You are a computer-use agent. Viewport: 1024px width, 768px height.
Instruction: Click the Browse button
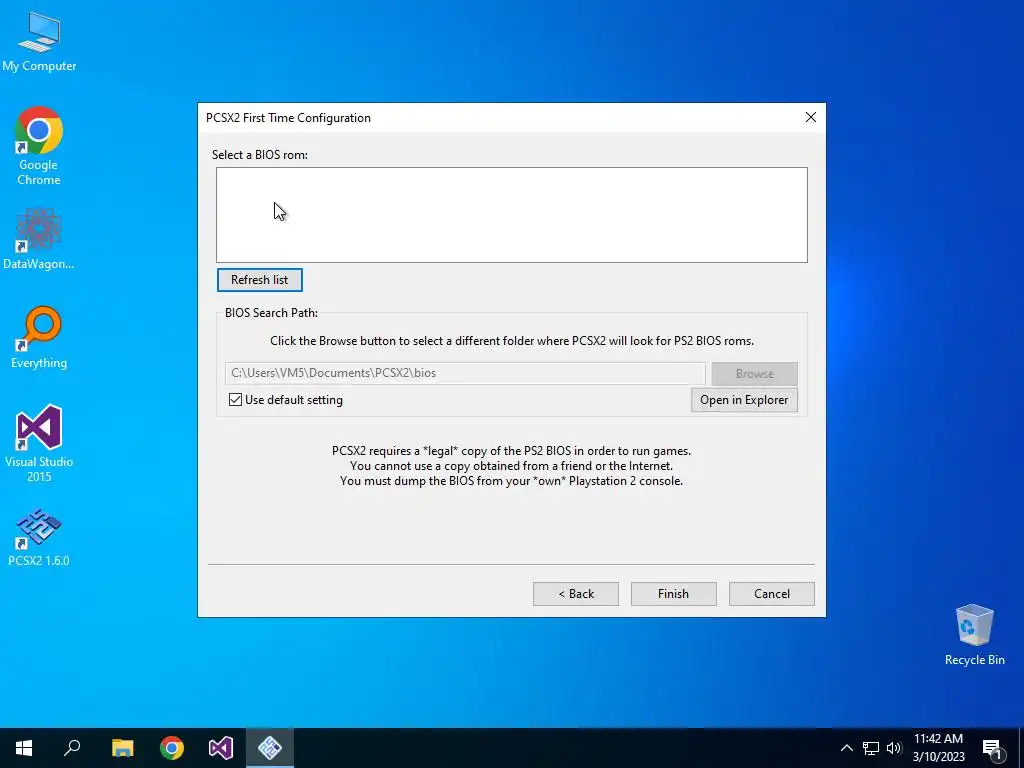754,374
